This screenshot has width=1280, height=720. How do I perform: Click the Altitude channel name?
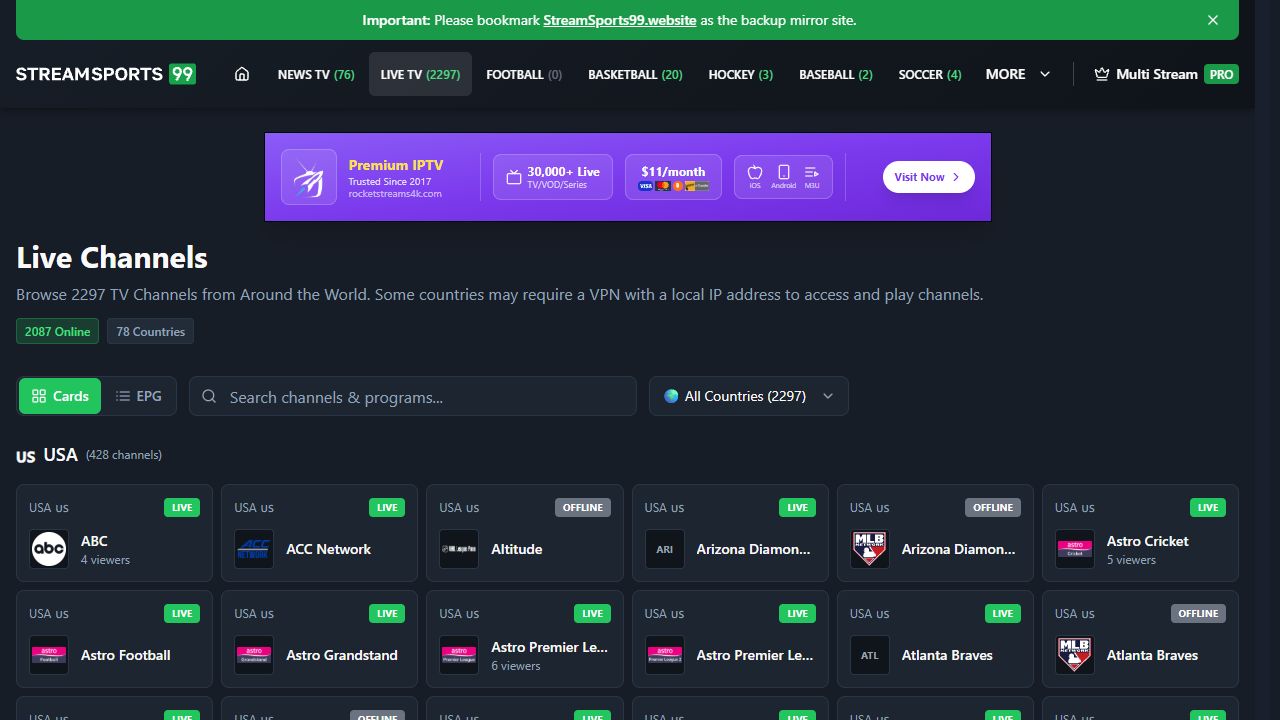point(517,549)
